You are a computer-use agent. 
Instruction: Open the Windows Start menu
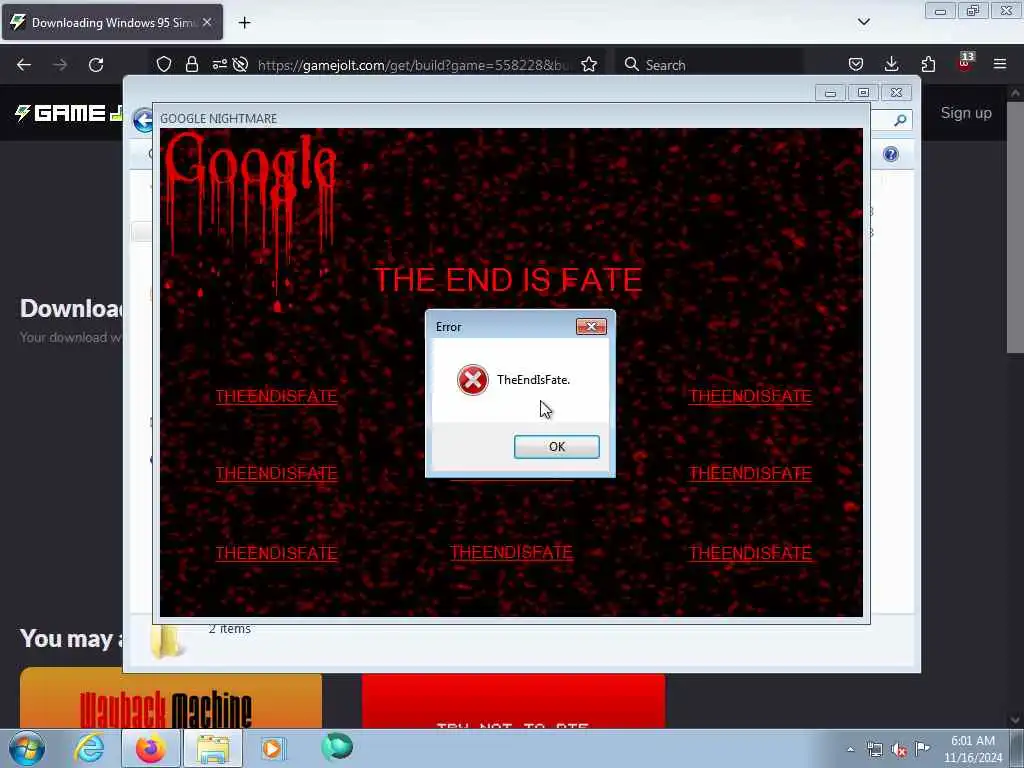[x=27, y=748]
